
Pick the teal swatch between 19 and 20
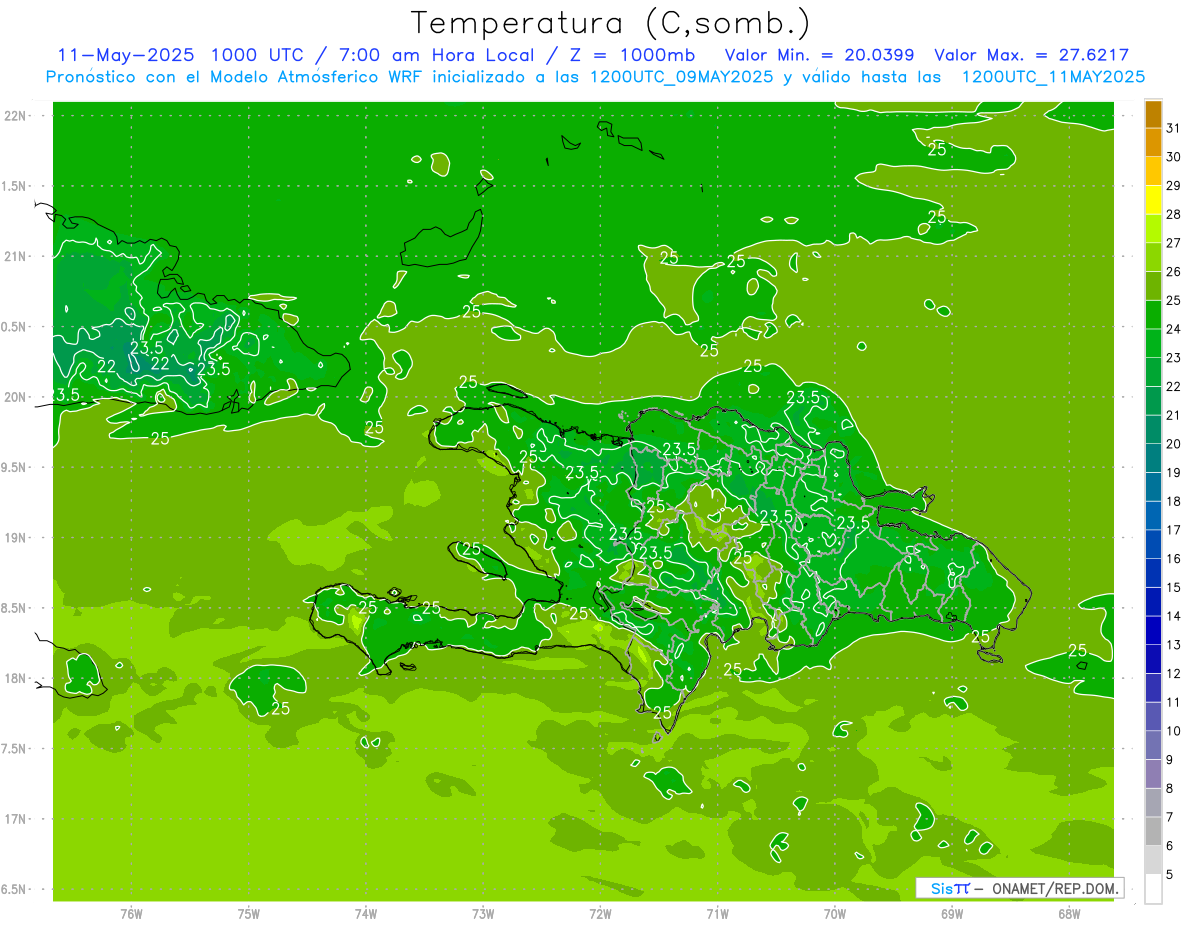click(1153, 458)
